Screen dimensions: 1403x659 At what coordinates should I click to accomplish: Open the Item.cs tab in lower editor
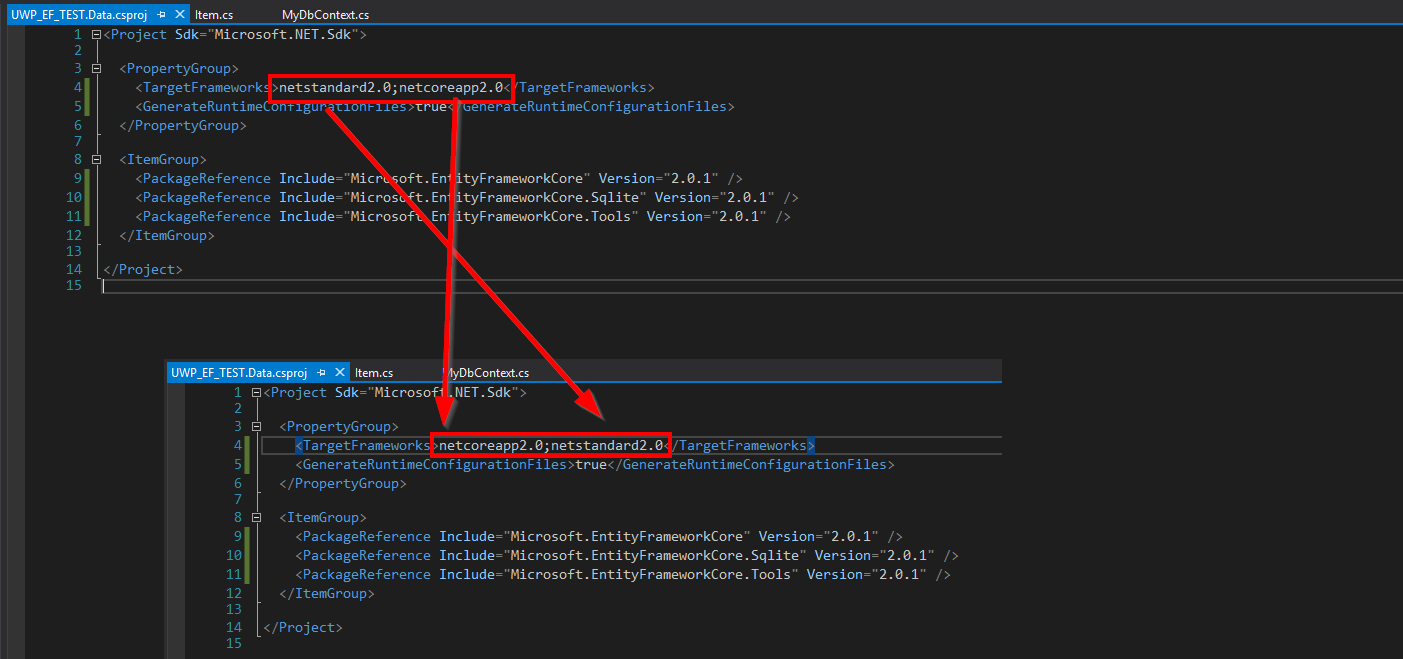(x=374, y=373)
